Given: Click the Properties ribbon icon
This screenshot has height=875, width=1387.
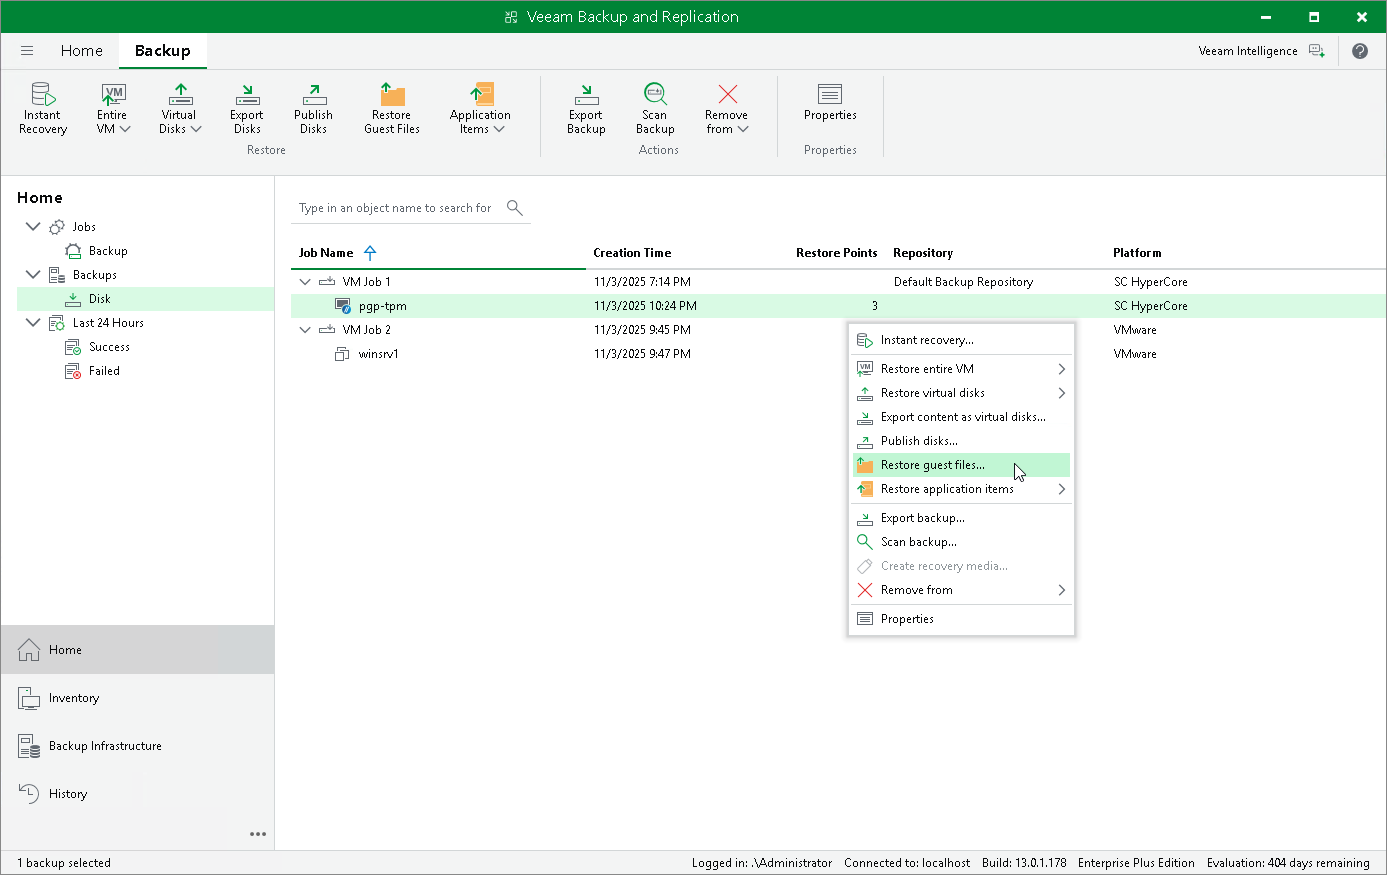Looking at the screenshot, I should pos(830,94).
